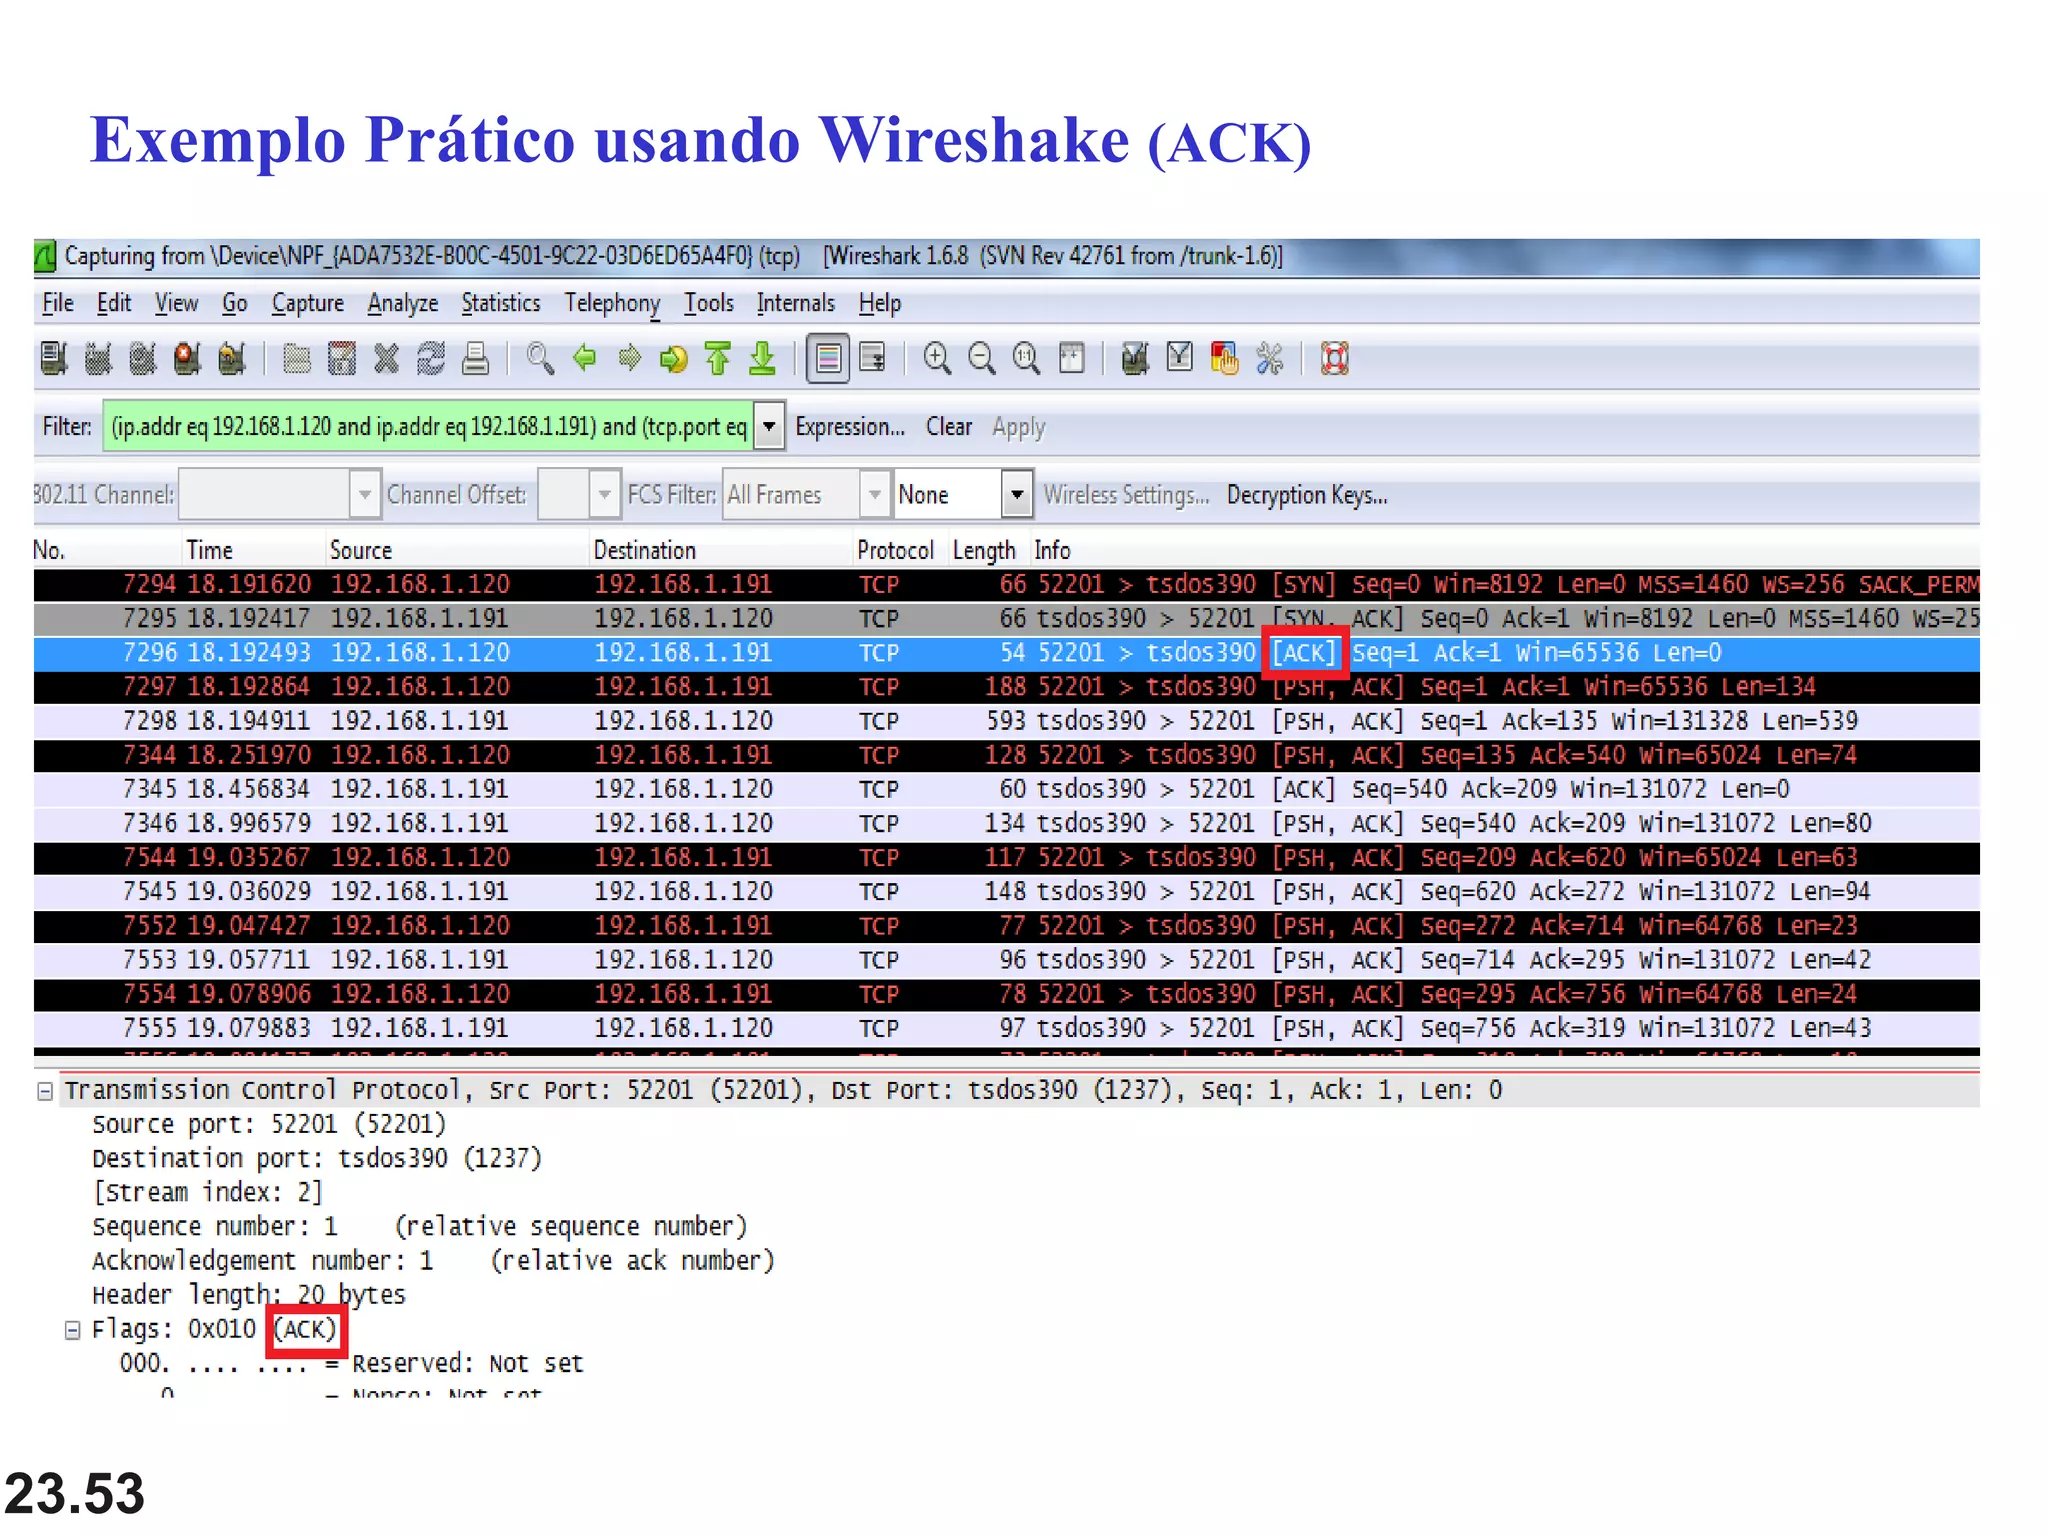Go to packet number icon

(673, 358)
